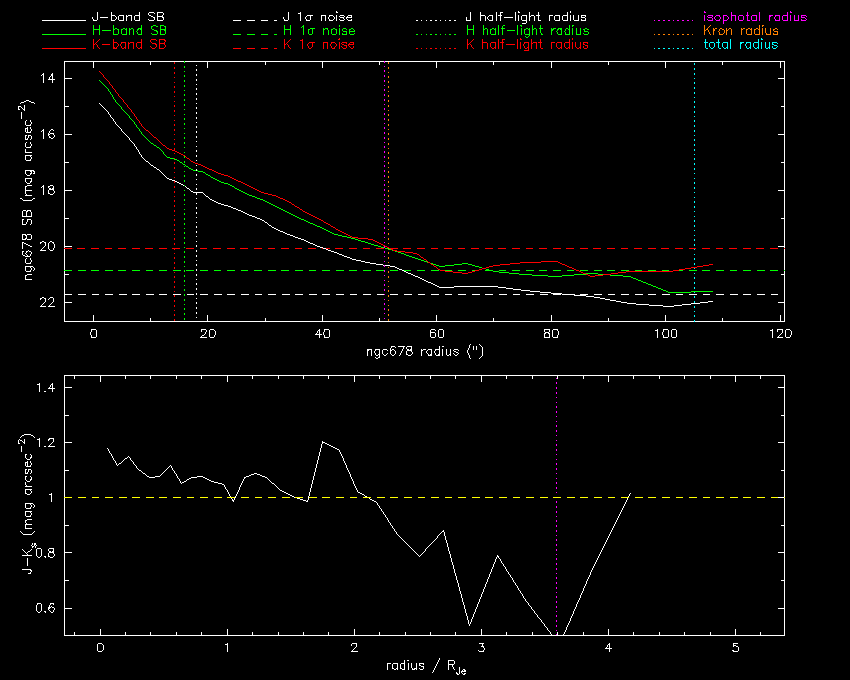
Task: Click the radius / RJe axis title
Action: pos(425,667)
